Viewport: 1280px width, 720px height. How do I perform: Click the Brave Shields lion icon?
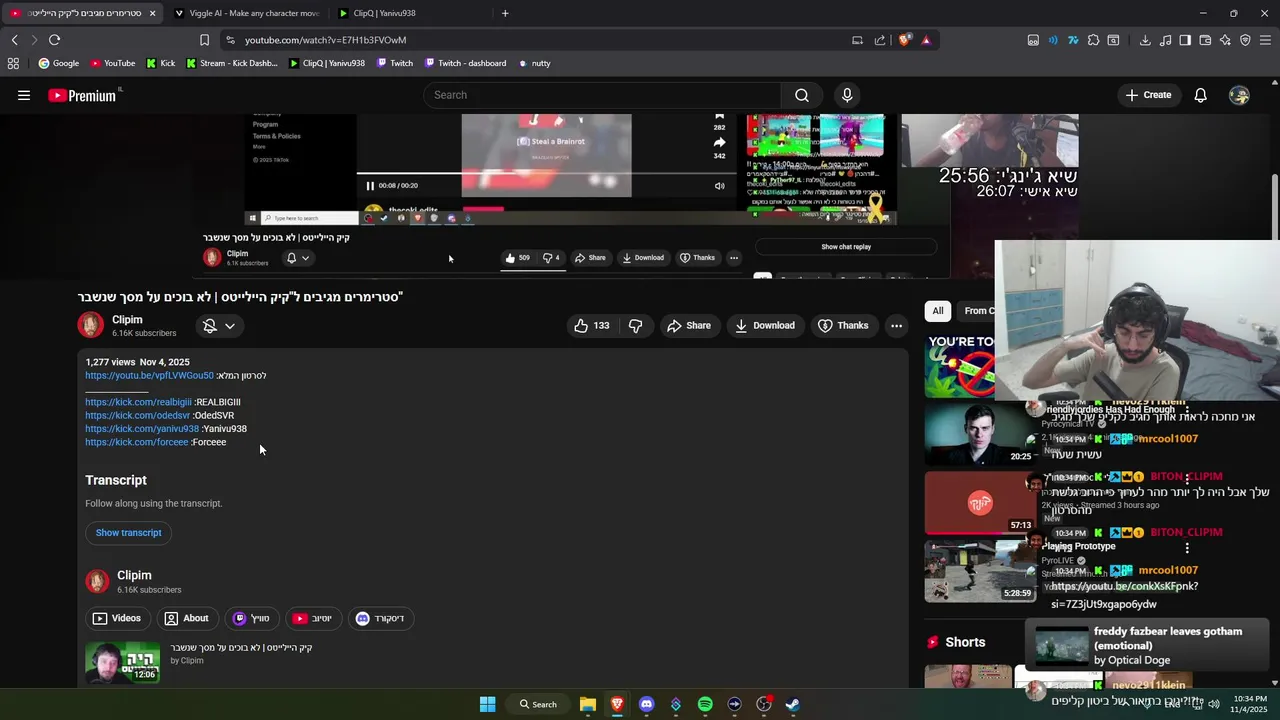click(905, 40)
